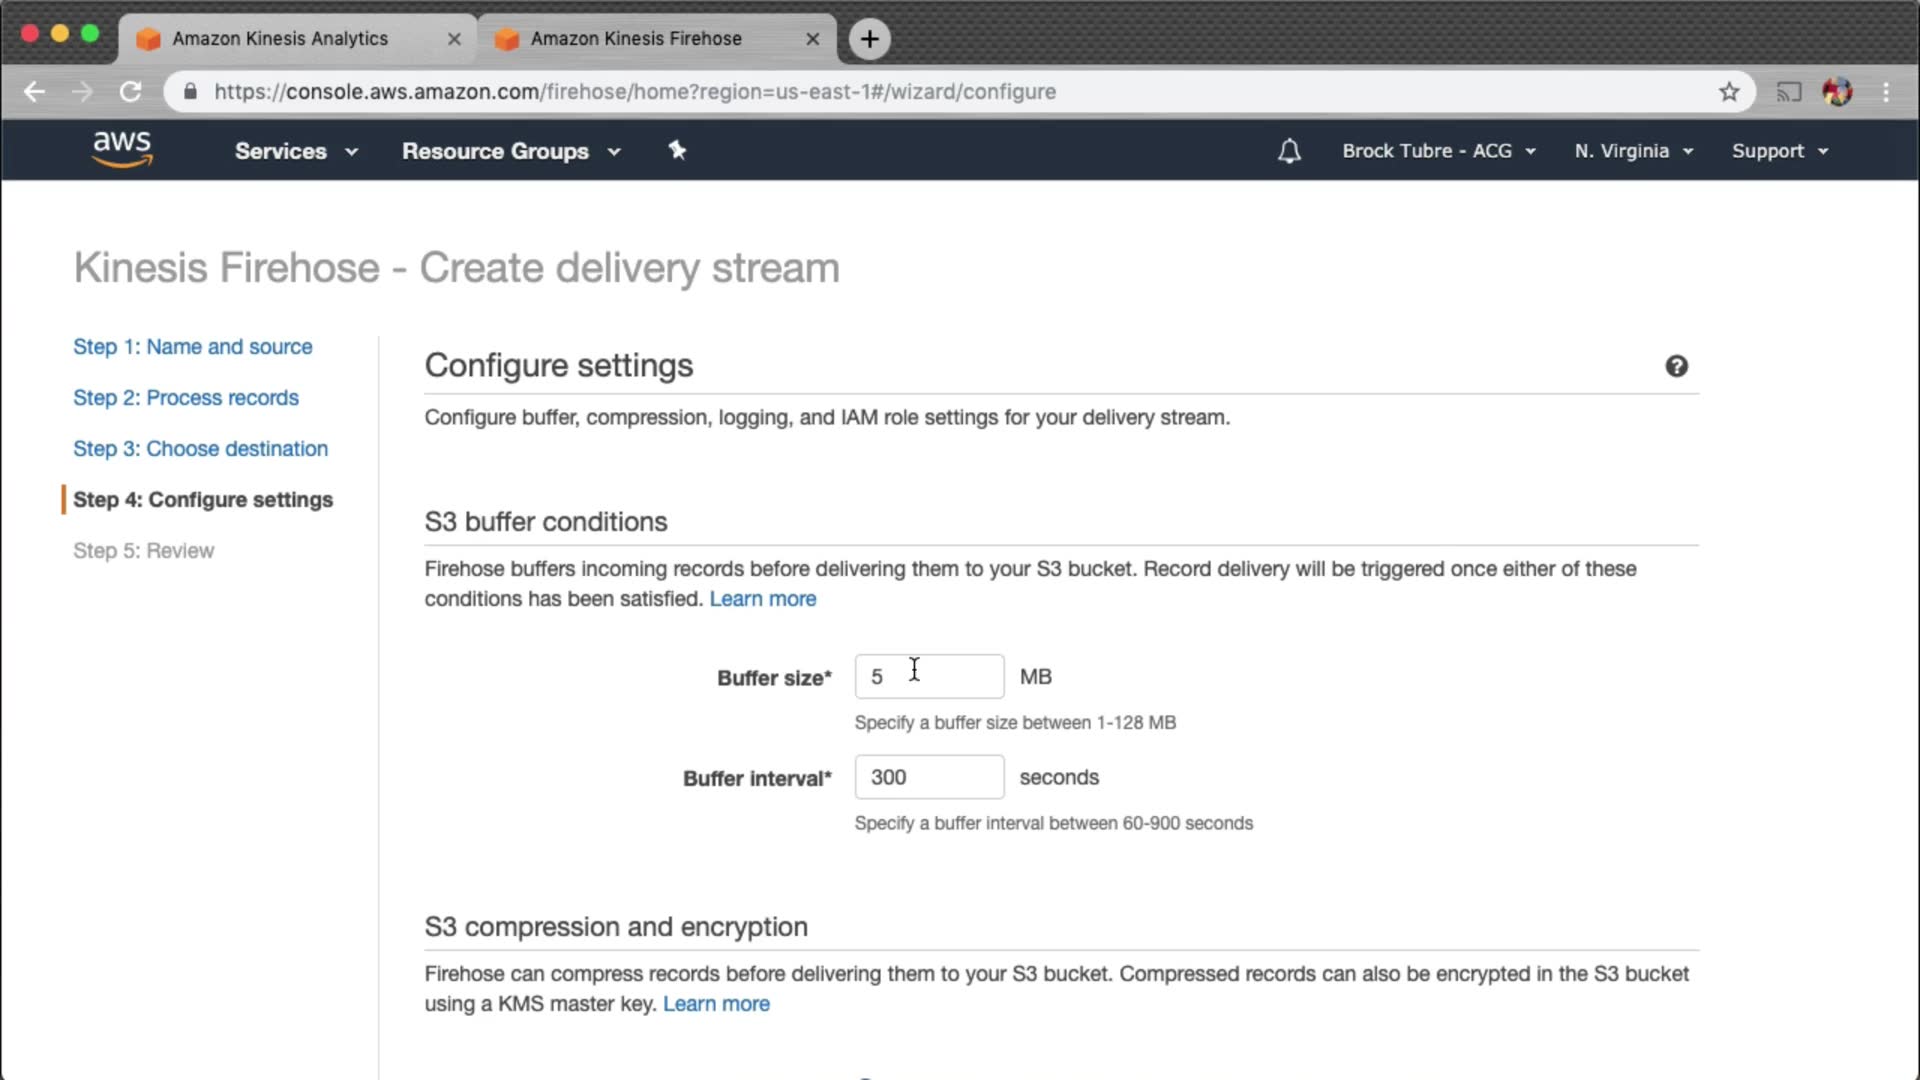
Task: Click the Buffer size input field
Action: coord(929,677)
